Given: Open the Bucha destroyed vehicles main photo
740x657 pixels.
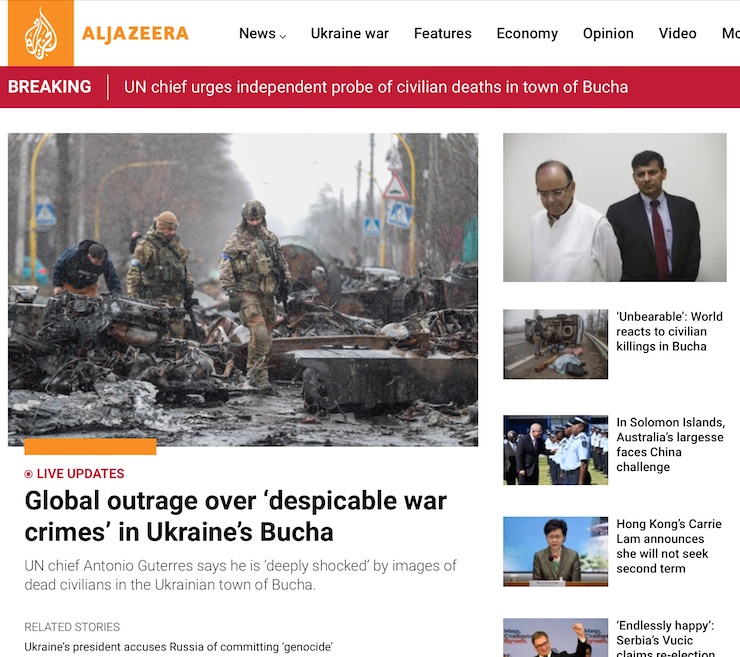Looking at the screenshot, I should click(243, 289).
